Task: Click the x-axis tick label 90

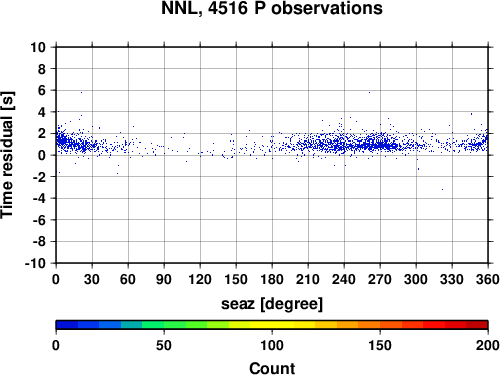Action: tap(164, 279)
